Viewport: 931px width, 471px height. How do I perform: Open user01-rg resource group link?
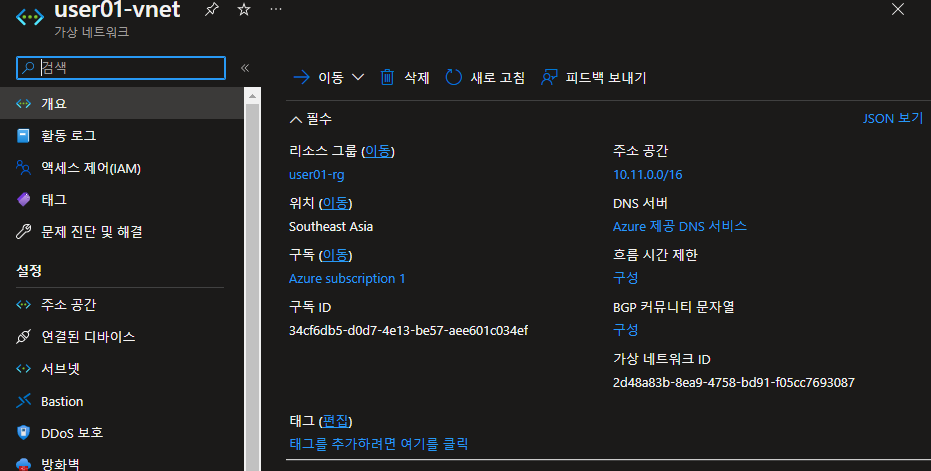(x=316, y=175)
